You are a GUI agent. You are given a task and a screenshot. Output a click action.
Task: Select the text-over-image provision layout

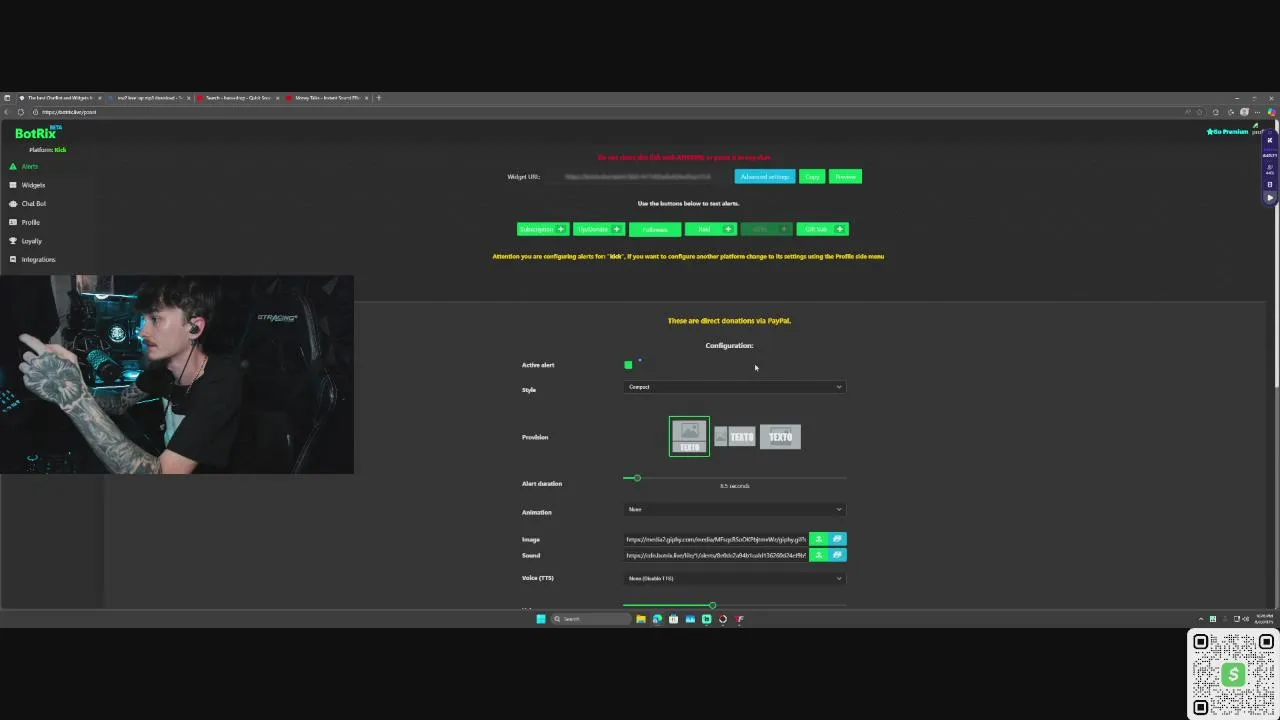pos(780,437)
